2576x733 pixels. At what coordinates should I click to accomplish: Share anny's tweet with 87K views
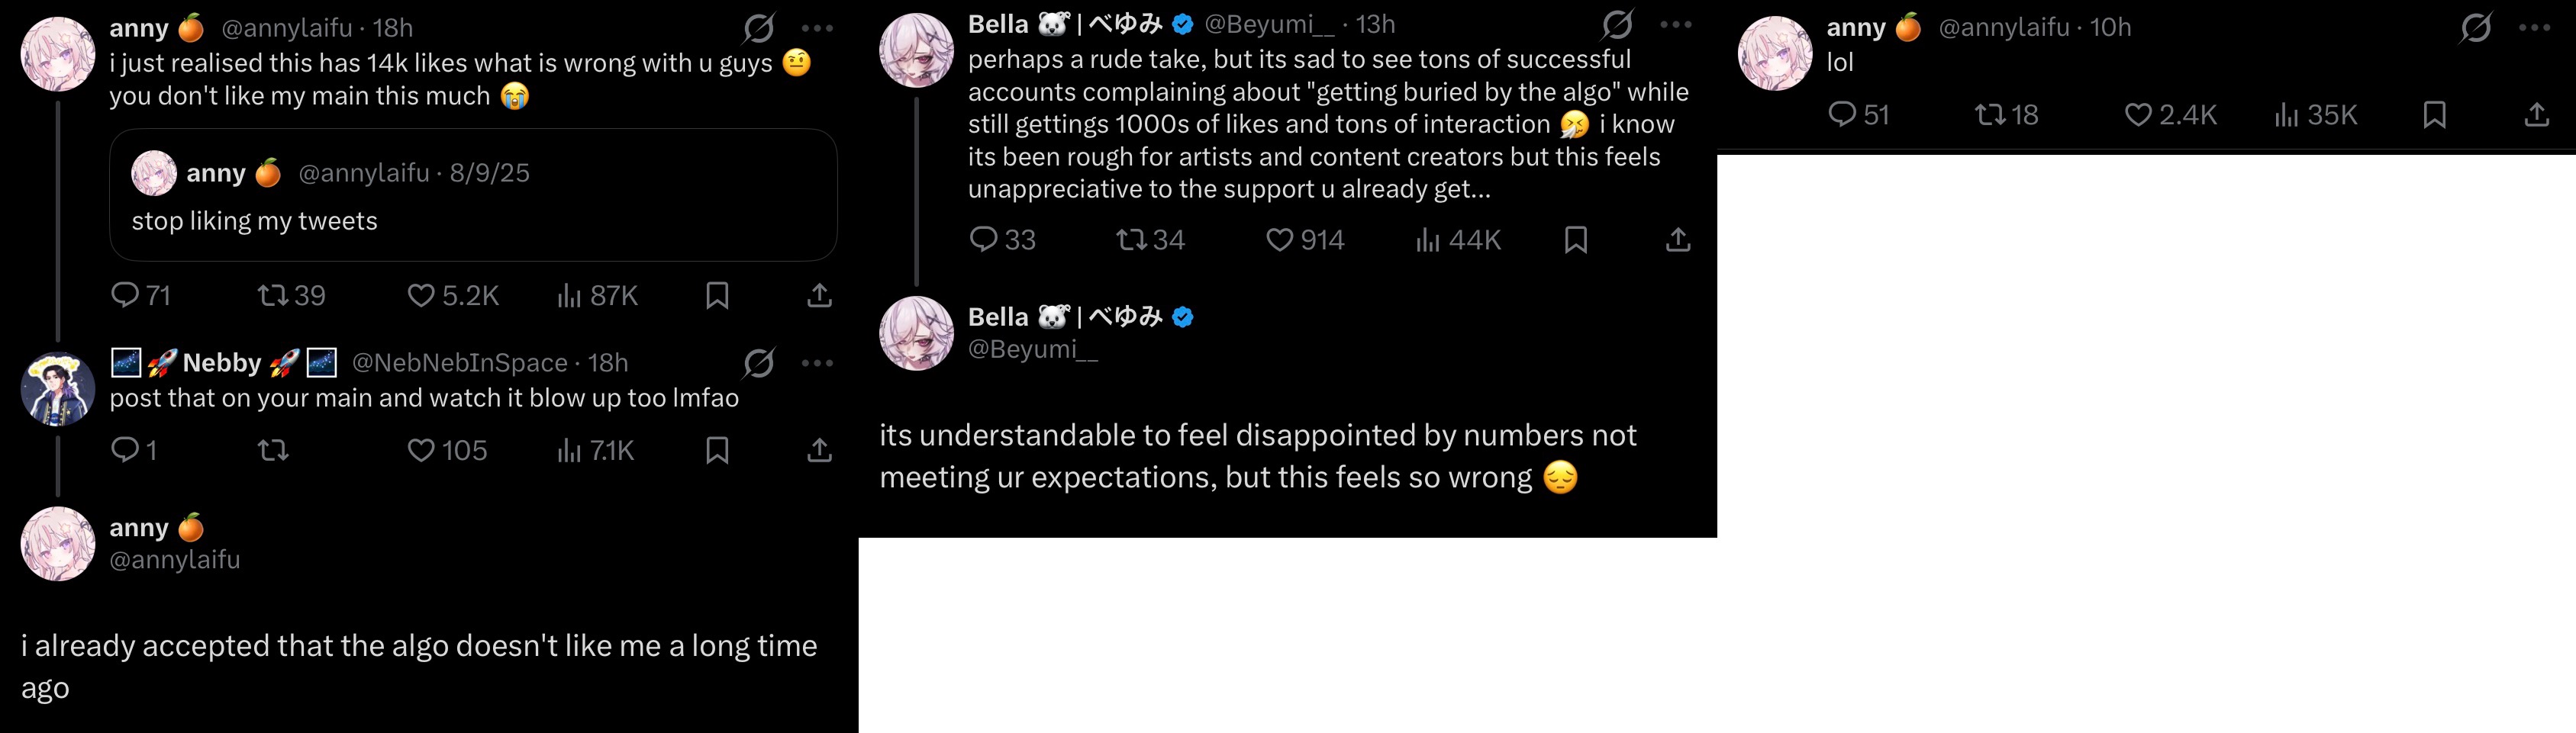[x=819, y=295]
